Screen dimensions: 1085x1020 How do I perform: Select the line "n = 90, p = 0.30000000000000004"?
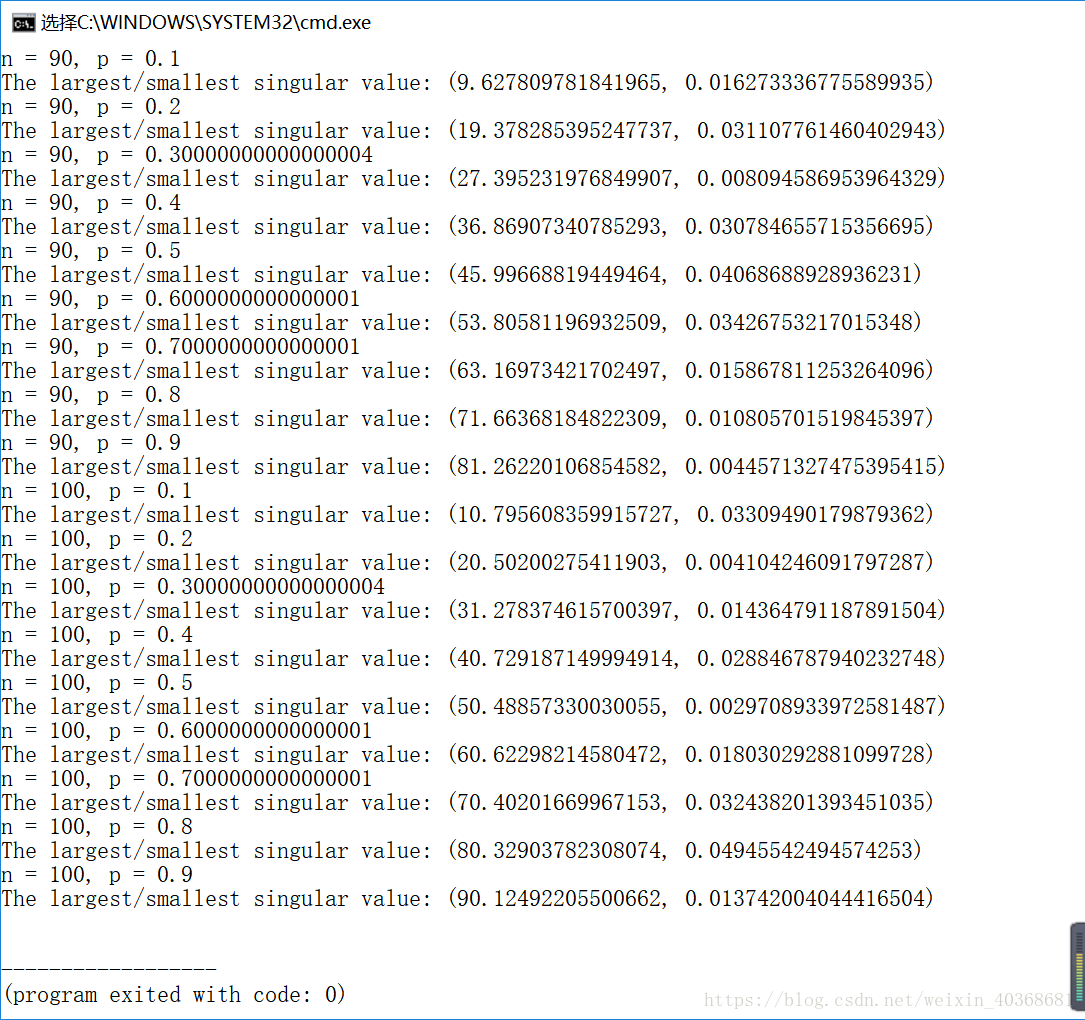point(187,155)
